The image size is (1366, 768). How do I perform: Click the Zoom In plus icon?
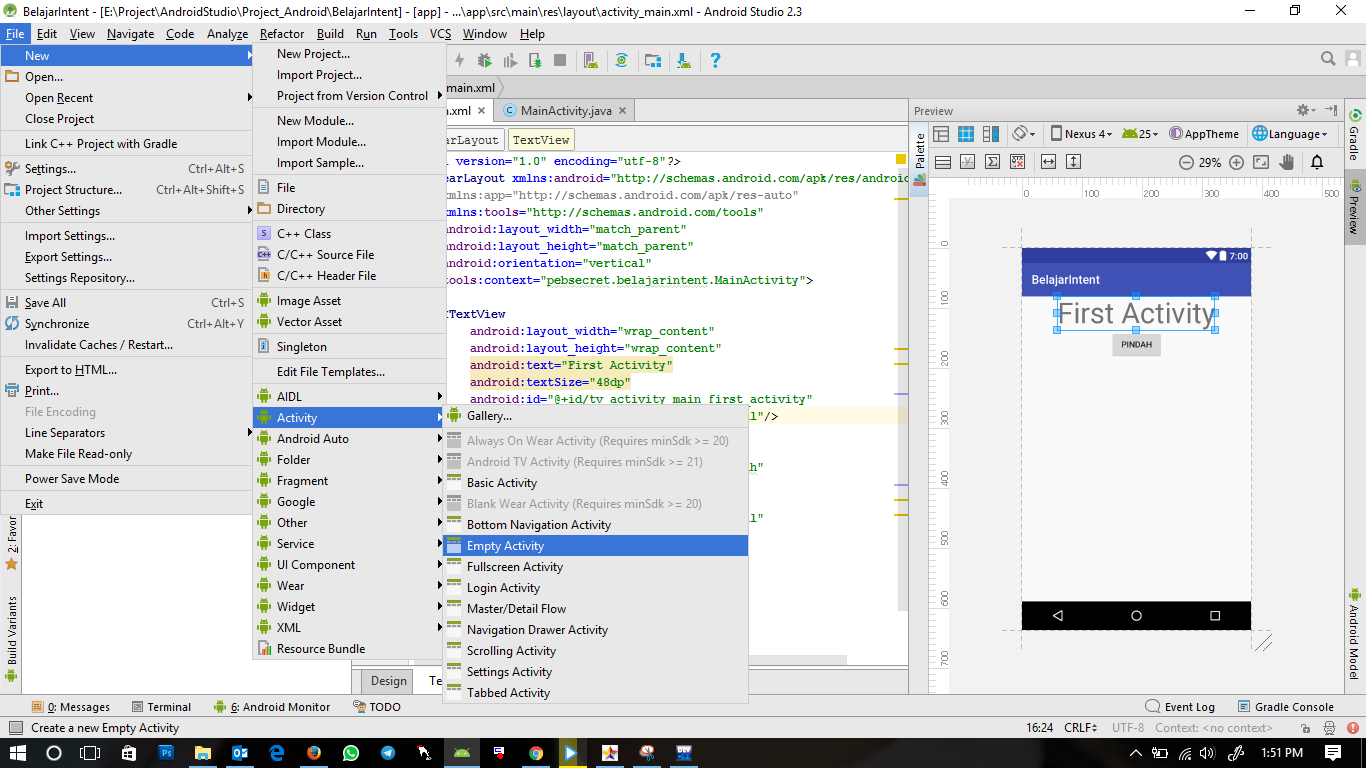tap(1236, 162)
